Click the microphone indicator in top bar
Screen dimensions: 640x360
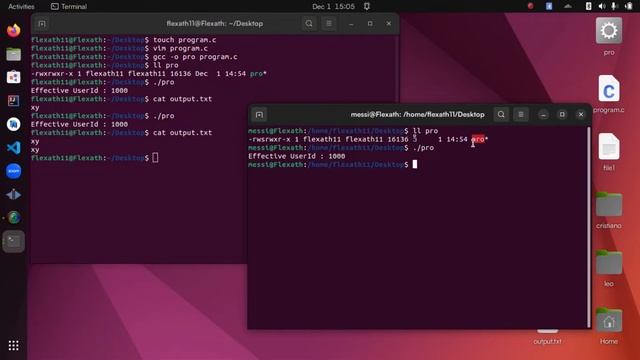tap(614, 6)
